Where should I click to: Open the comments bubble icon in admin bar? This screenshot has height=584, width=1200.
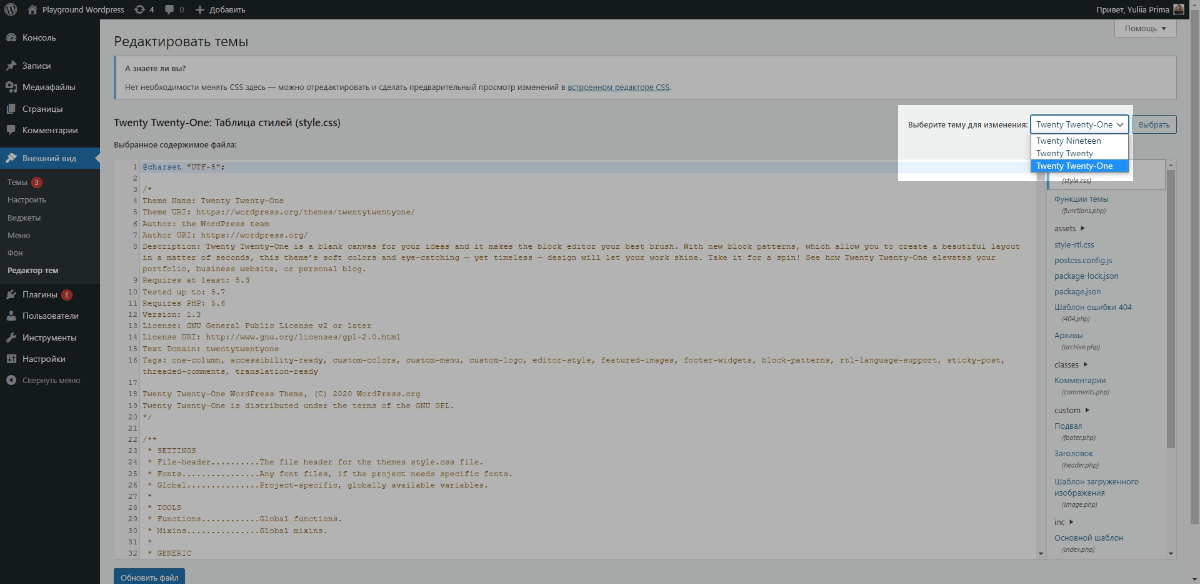169,10
